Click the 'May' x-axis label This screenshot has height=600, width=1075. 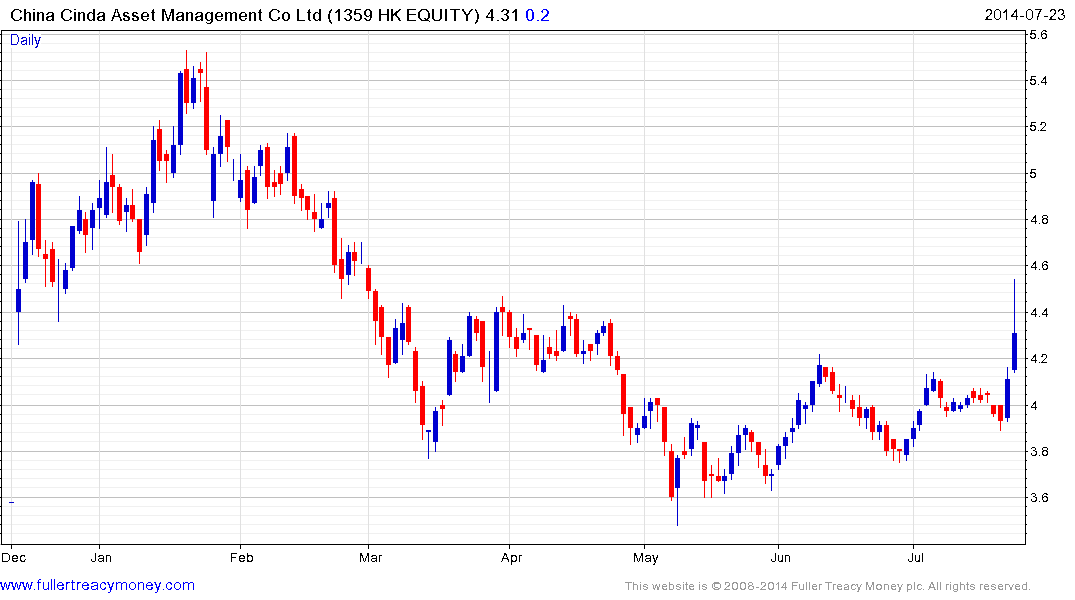pos(646,557)
